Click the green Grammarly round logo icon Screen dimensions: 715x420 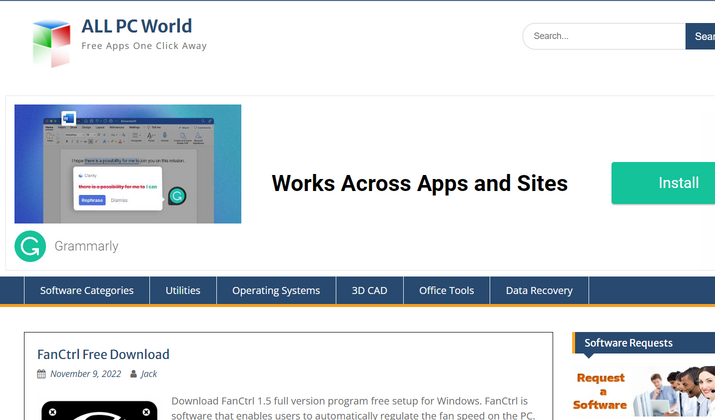pyautogui.click(x=30, y=246)
